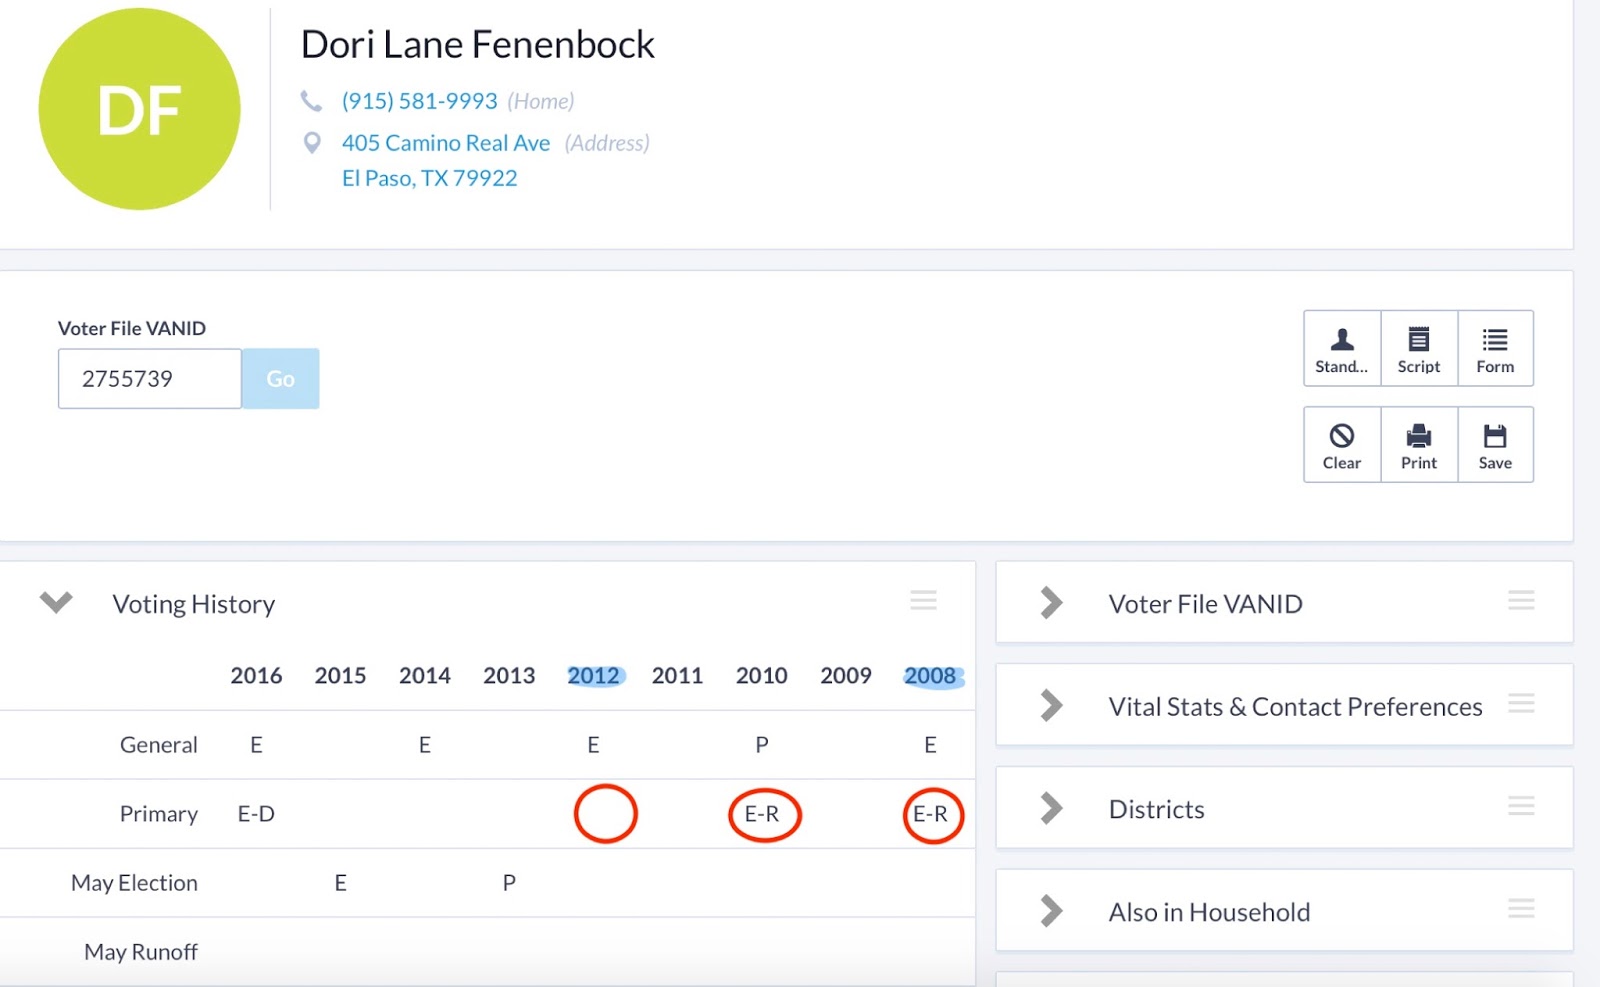Expand the Voter File VANID panel
The width and height of the screenshot is (1600, 987).
point(1051,603)
